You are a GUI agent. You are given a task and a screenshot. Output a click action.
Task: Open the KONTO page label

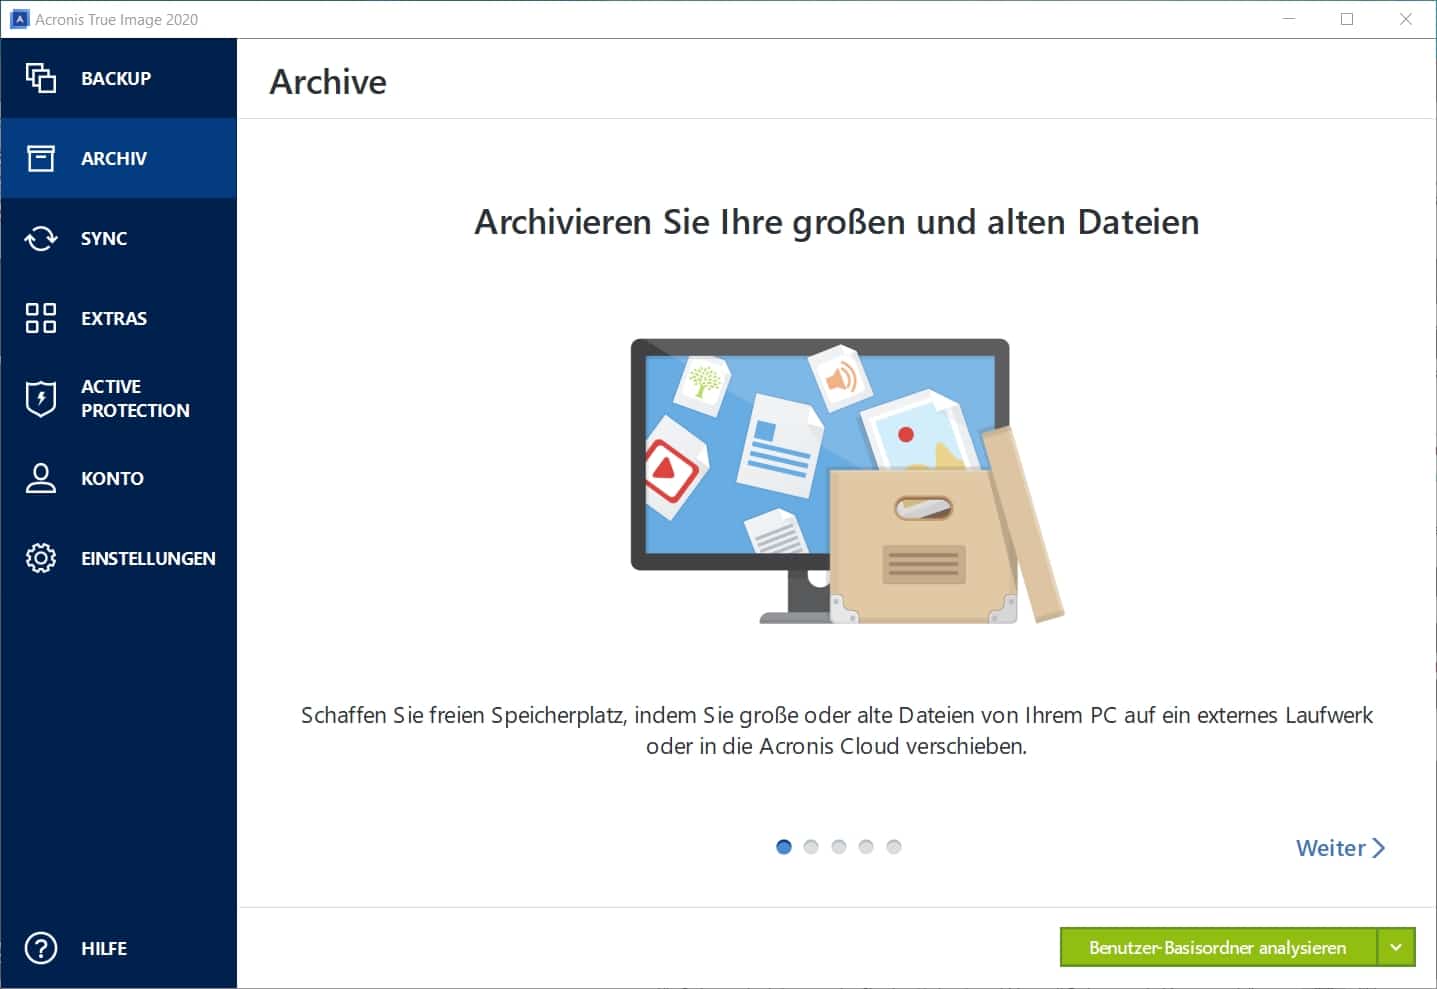pyautogui.click(x=112, y=478)
